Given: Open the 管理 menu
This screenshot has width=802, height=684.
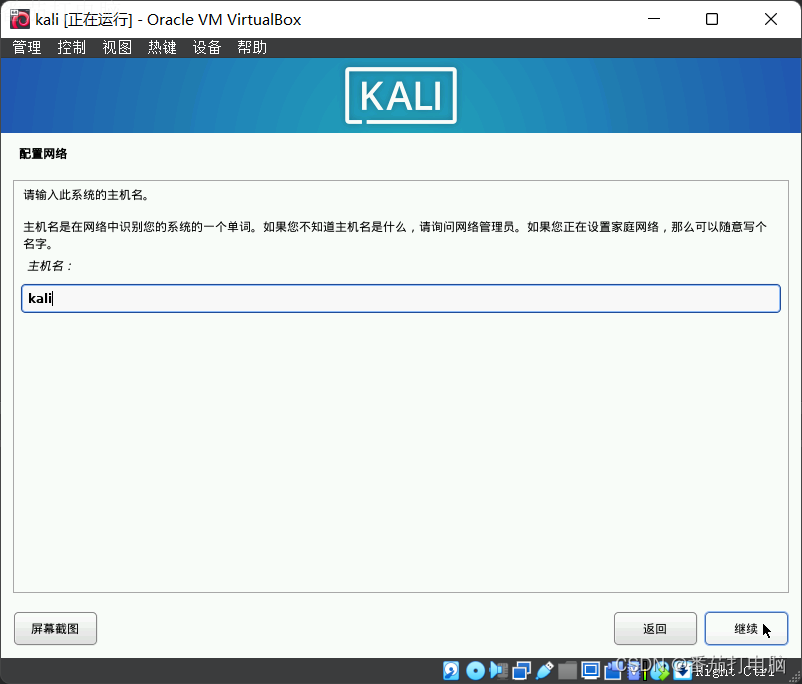Looking at the screenshot, I should (x=27, y=48).
